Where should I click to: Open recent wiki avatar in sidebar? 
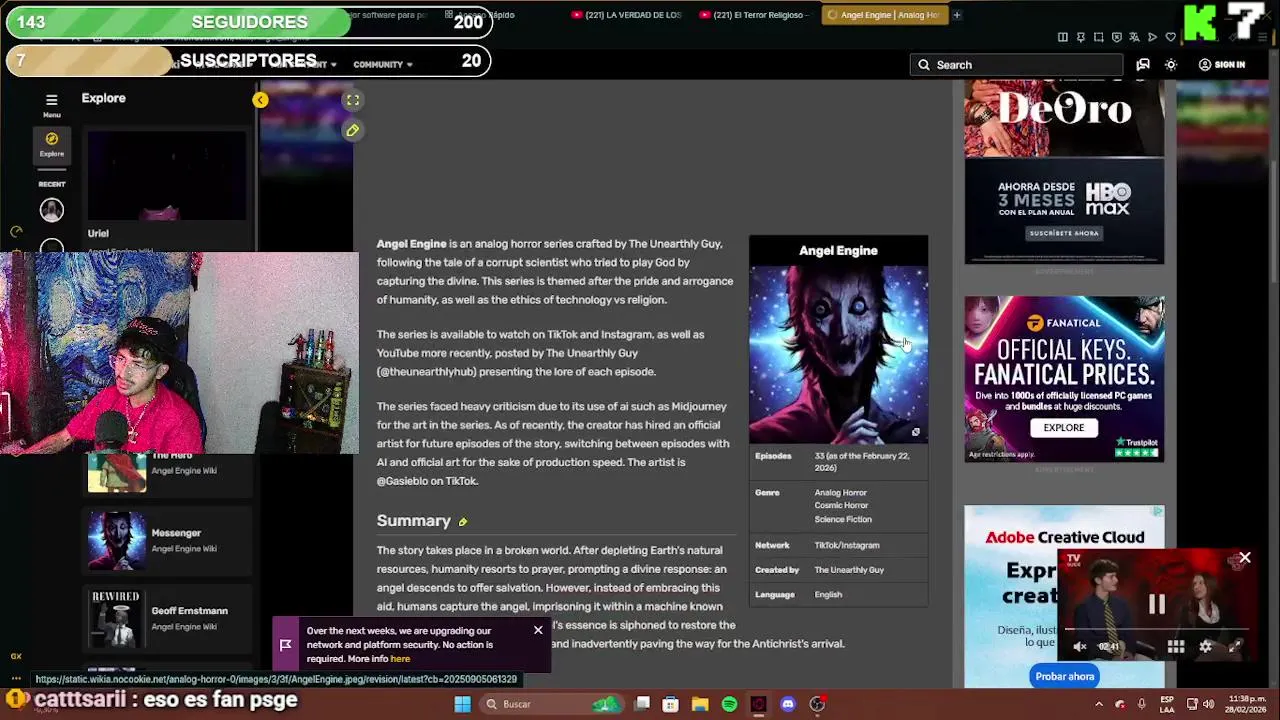(x=51, y=210)
